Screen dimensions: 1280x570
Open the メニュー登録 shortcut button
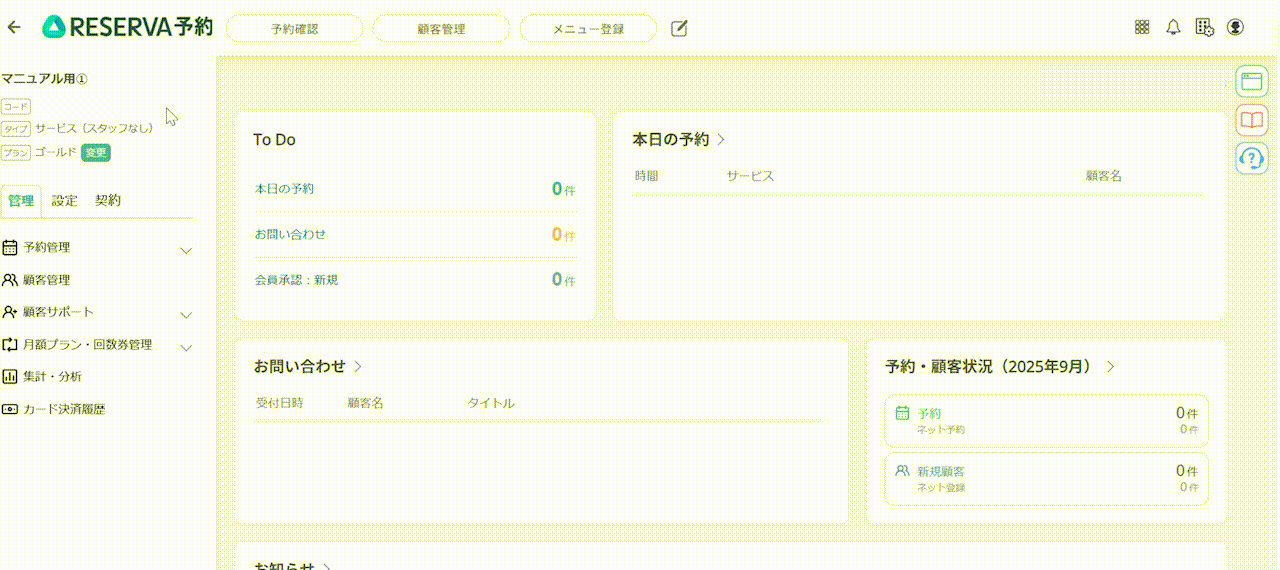[x=588, y=29]
